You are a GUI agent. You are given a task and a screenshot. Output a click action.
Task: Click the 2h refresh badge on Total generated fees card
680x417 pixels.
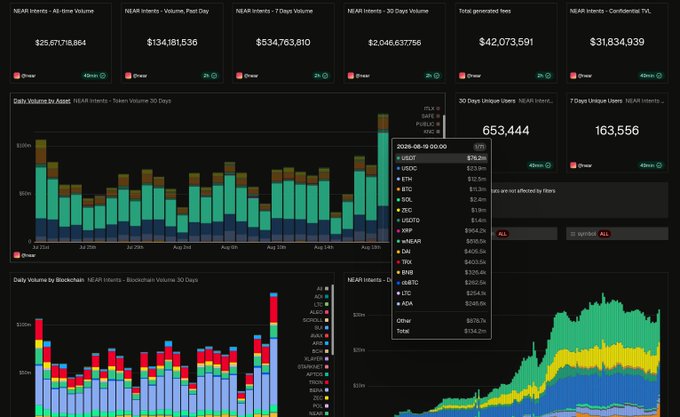click(x=544, y=75)
